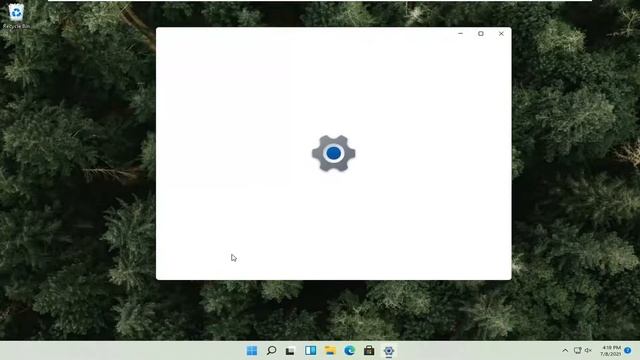Open the Recycle Bin desktop icon
This screenshot has width=640, height=360.
[16, 16]
